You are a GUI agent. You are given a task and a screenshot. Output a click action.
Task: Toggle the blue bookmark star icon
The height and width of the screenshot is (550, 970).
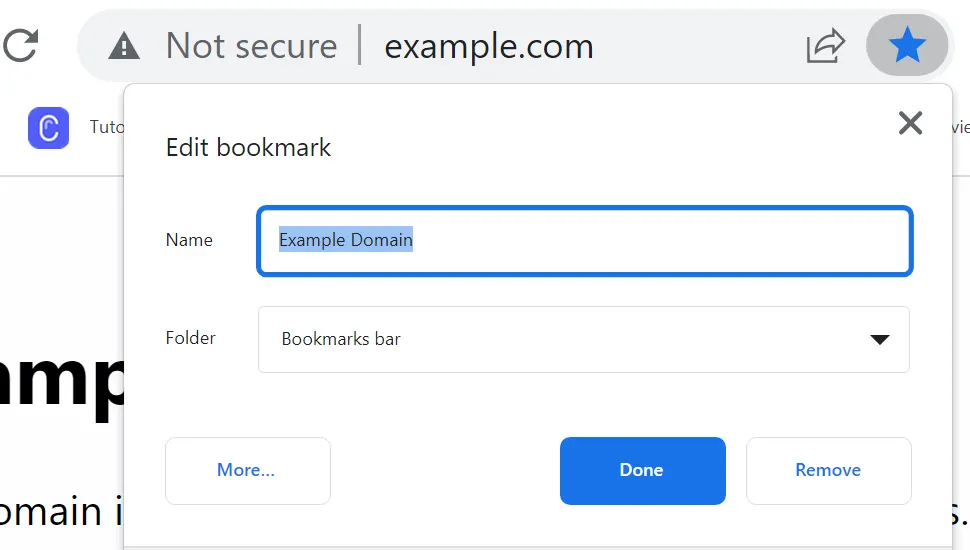pyautogui.click(x=907, y=45)
